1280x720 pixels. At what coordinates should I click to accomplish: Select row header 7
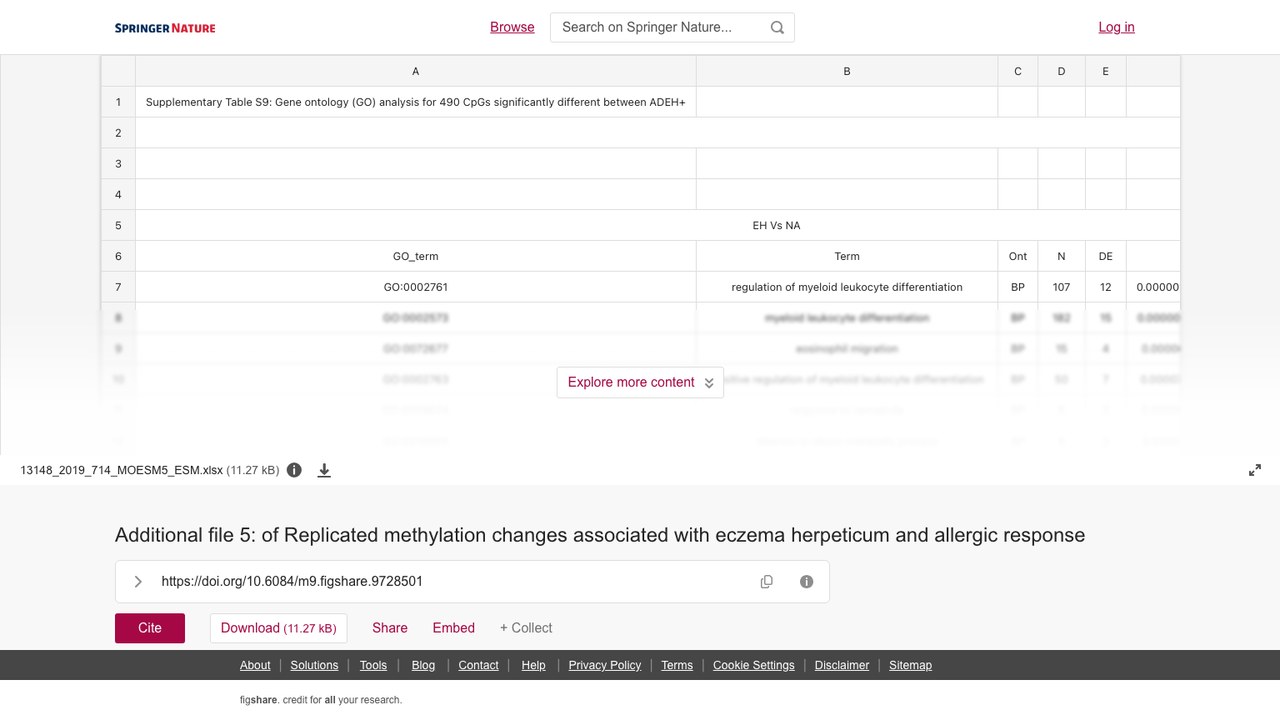(118, 287)
